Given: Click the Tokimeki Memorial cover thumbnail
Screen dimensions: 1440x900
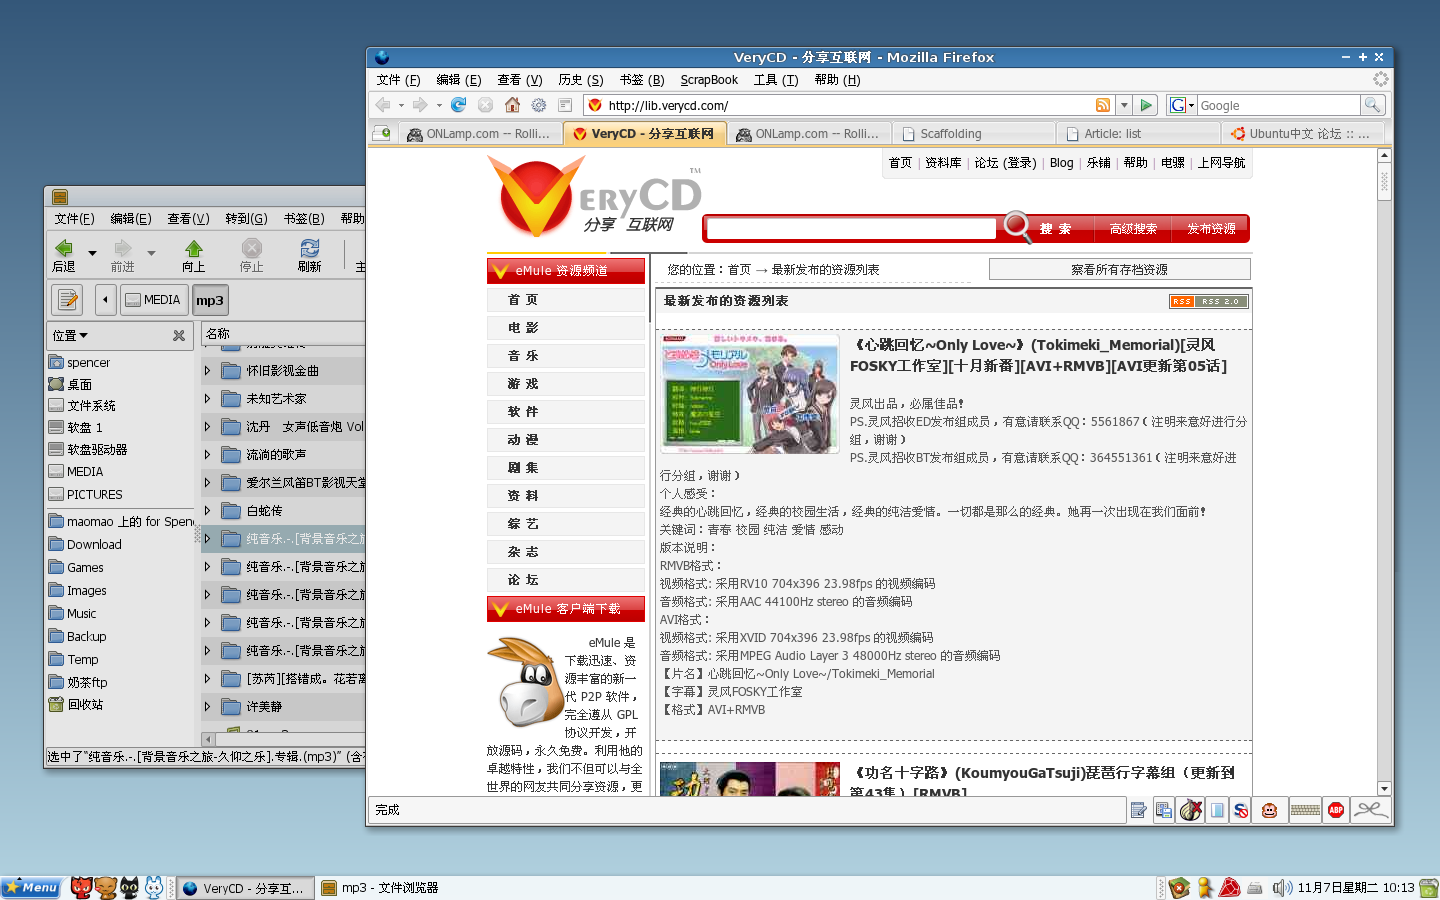Looking at the screenshot, I should [749, 393].
